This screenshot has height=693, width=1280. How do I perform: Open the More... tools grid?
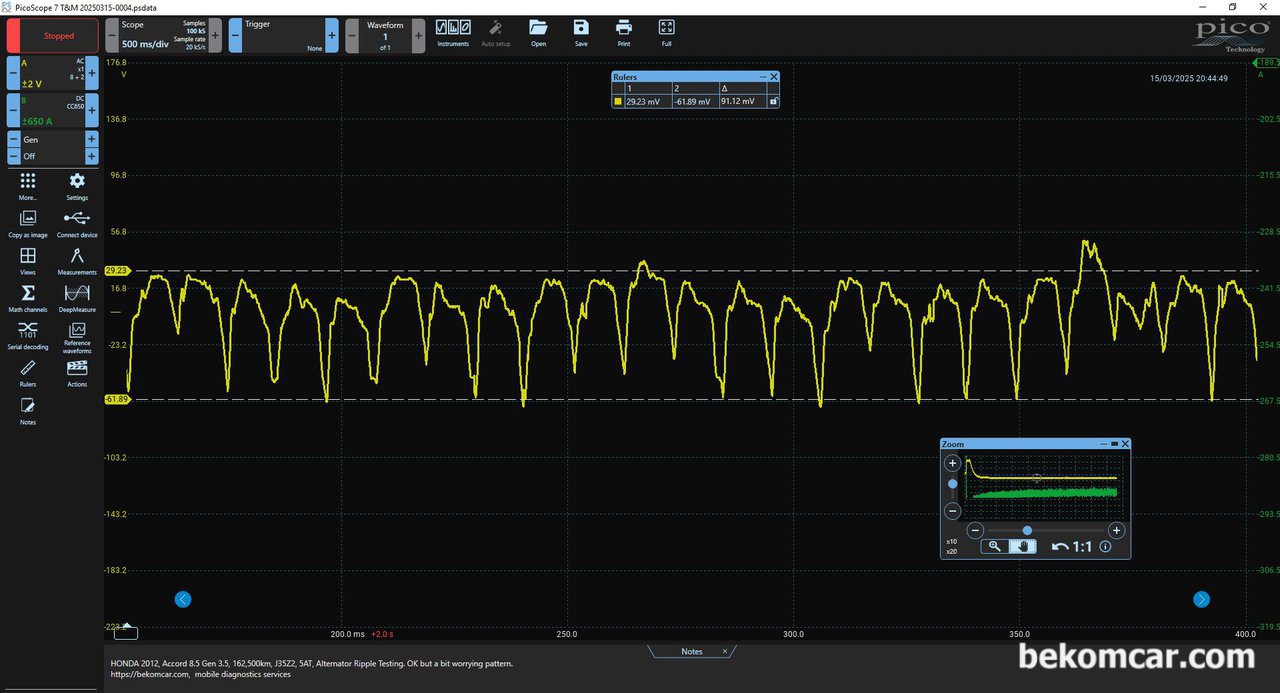click(x=28, y=186)
